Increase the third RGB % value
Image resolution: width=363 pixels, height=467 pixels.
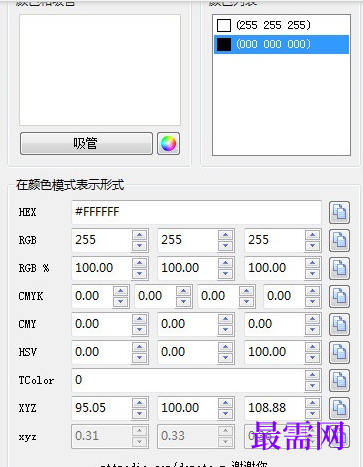coord(312,263)
